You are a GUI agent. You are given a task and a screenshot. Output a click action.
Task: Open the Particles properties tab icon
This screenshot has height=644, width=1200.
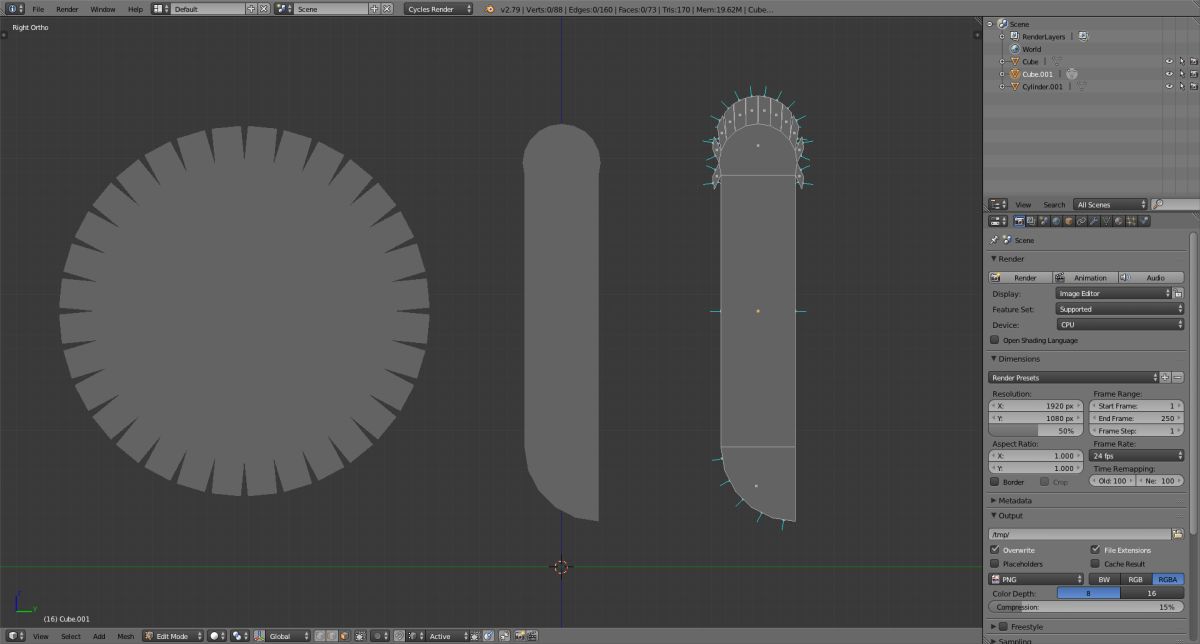1131,221
